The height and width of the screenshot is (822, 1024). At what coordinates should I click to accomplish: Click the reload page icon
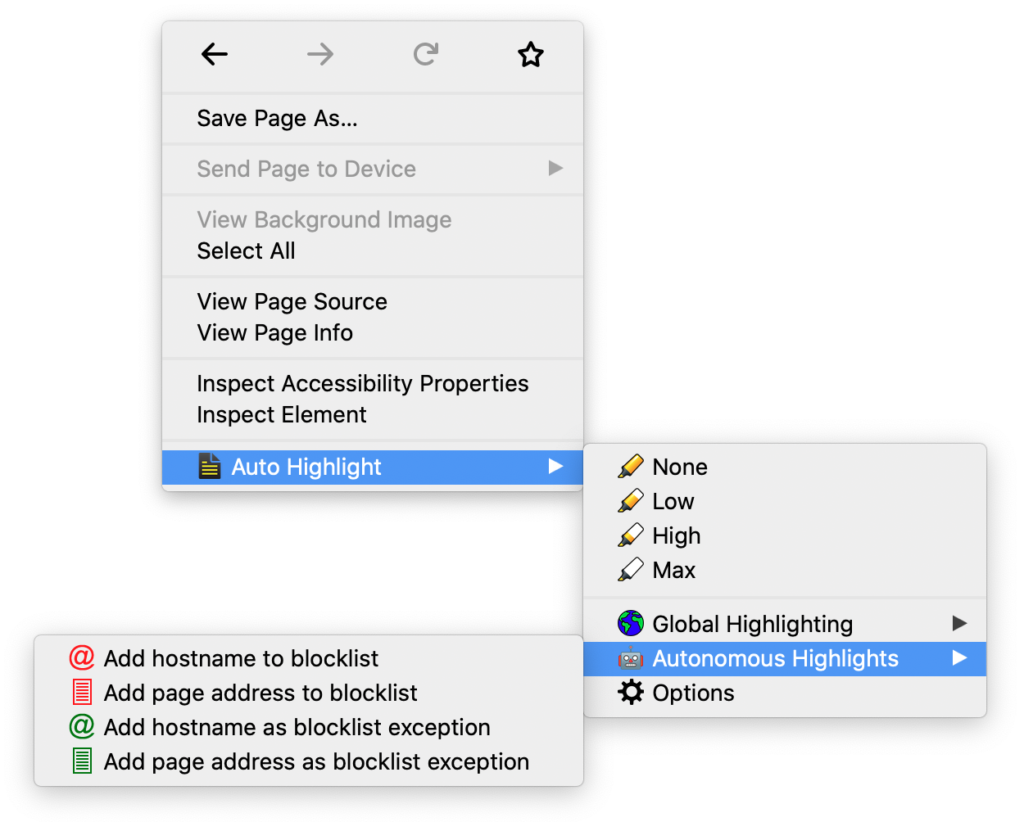pos(425,54)
